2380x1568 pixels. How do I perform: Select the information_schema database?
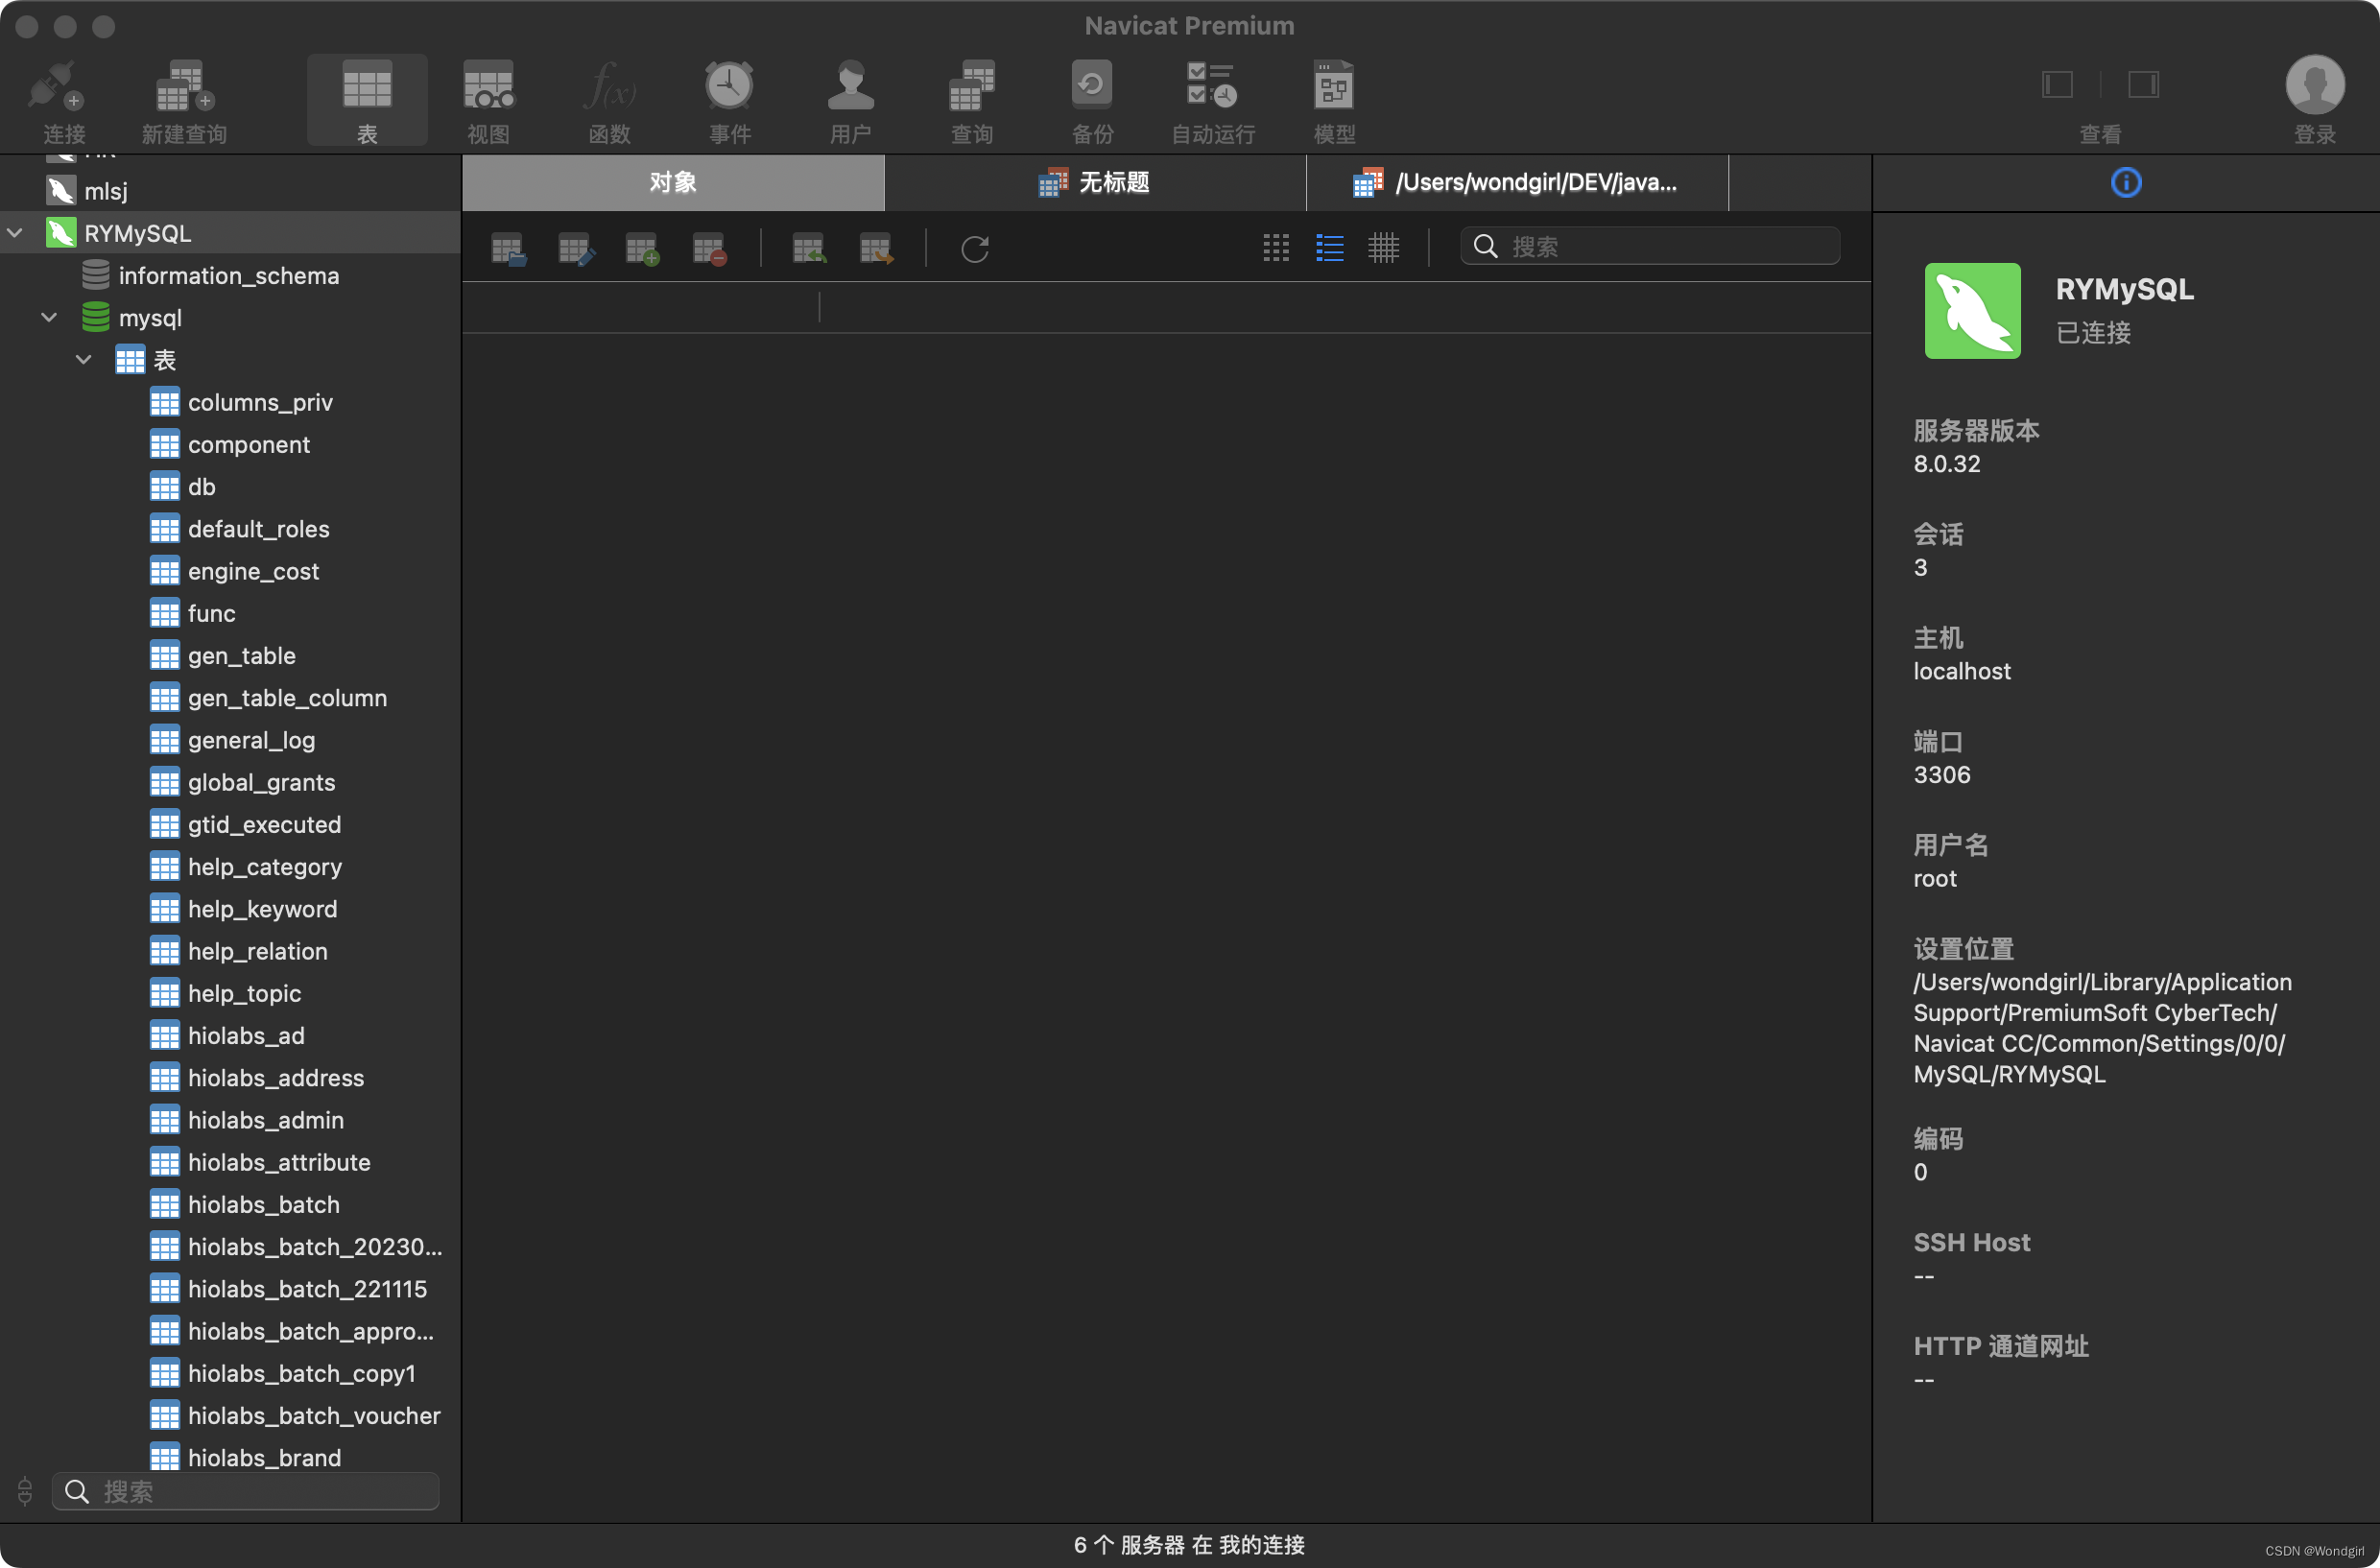[230, 275]
